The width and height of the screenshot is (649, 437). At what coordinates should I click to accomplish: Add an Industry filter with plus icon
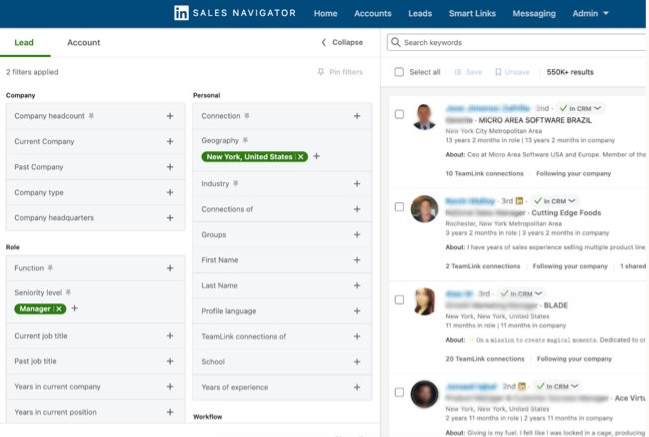tap(357, 184)
